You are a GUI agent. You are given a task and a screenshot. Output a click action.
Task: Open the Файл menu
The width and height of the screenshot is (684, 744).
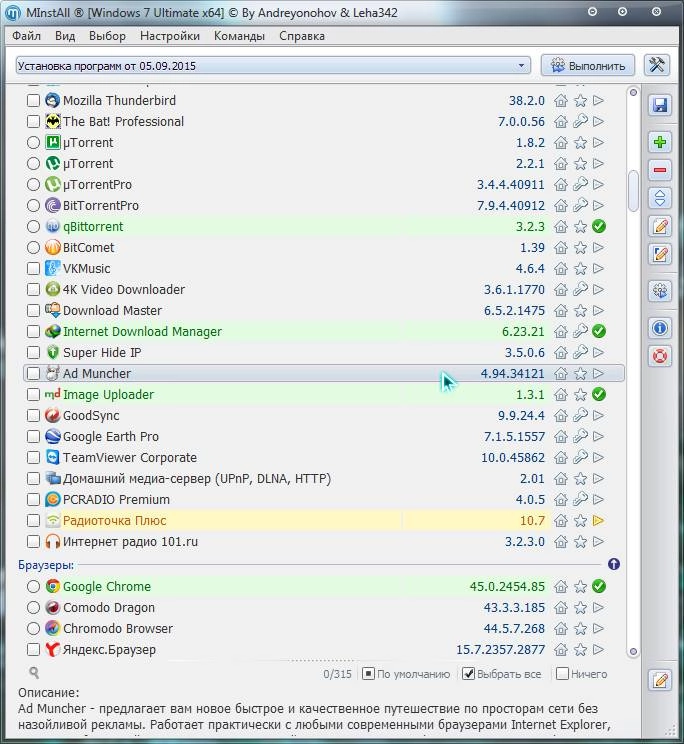click(27, 36)
